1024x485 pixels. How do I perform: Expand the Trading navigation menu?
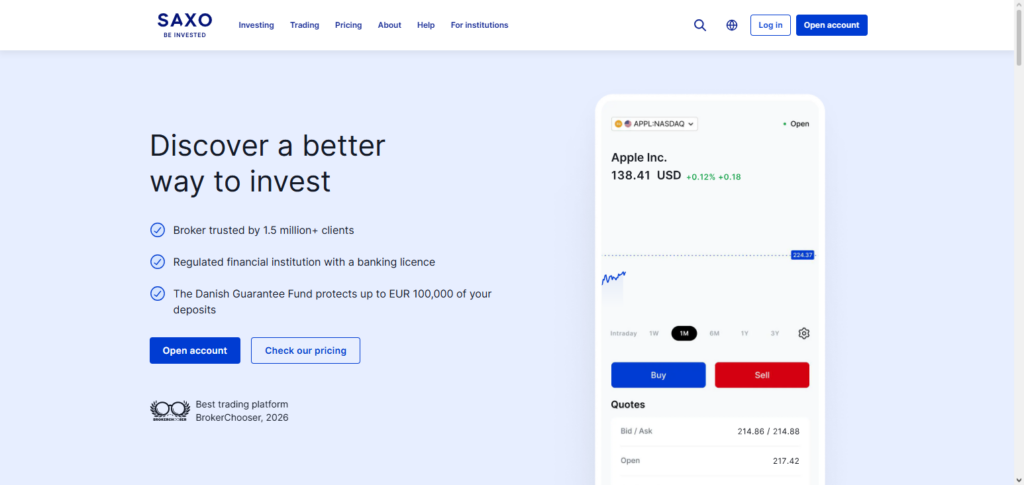point(304,25)
